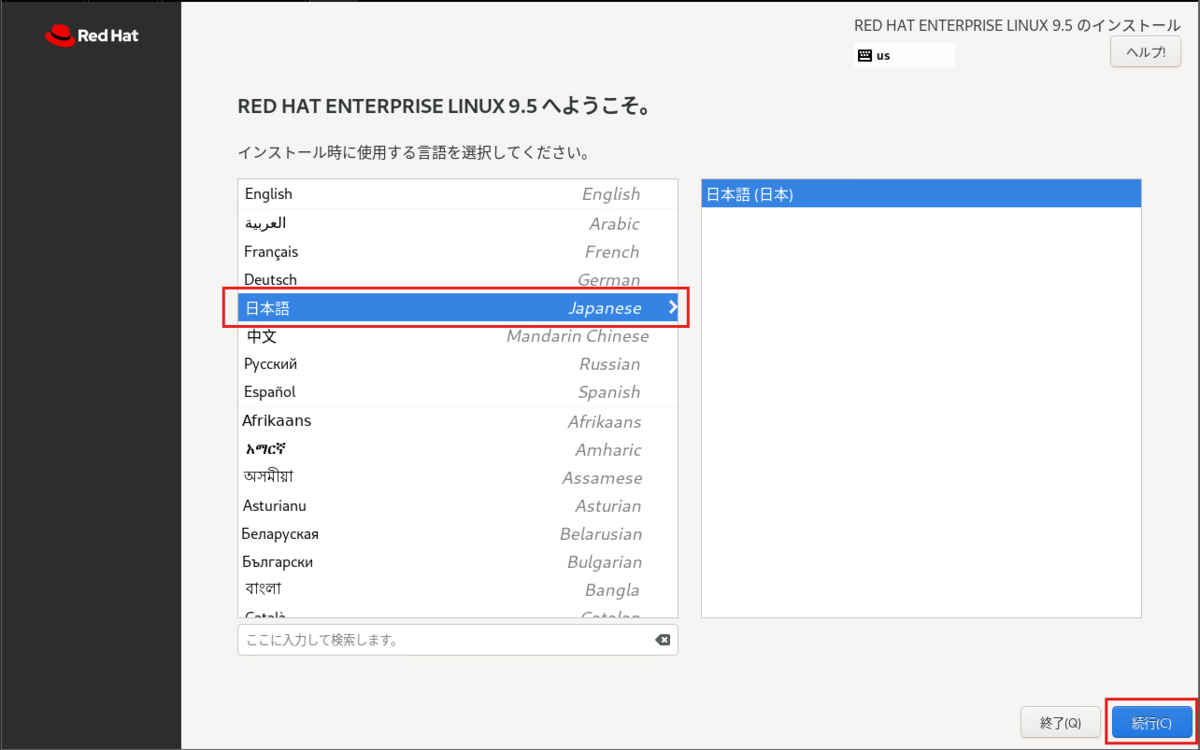Select Afrikaans in the language list
The height and width of the screenshot is (750, 1200).
[x=458, y=421]
